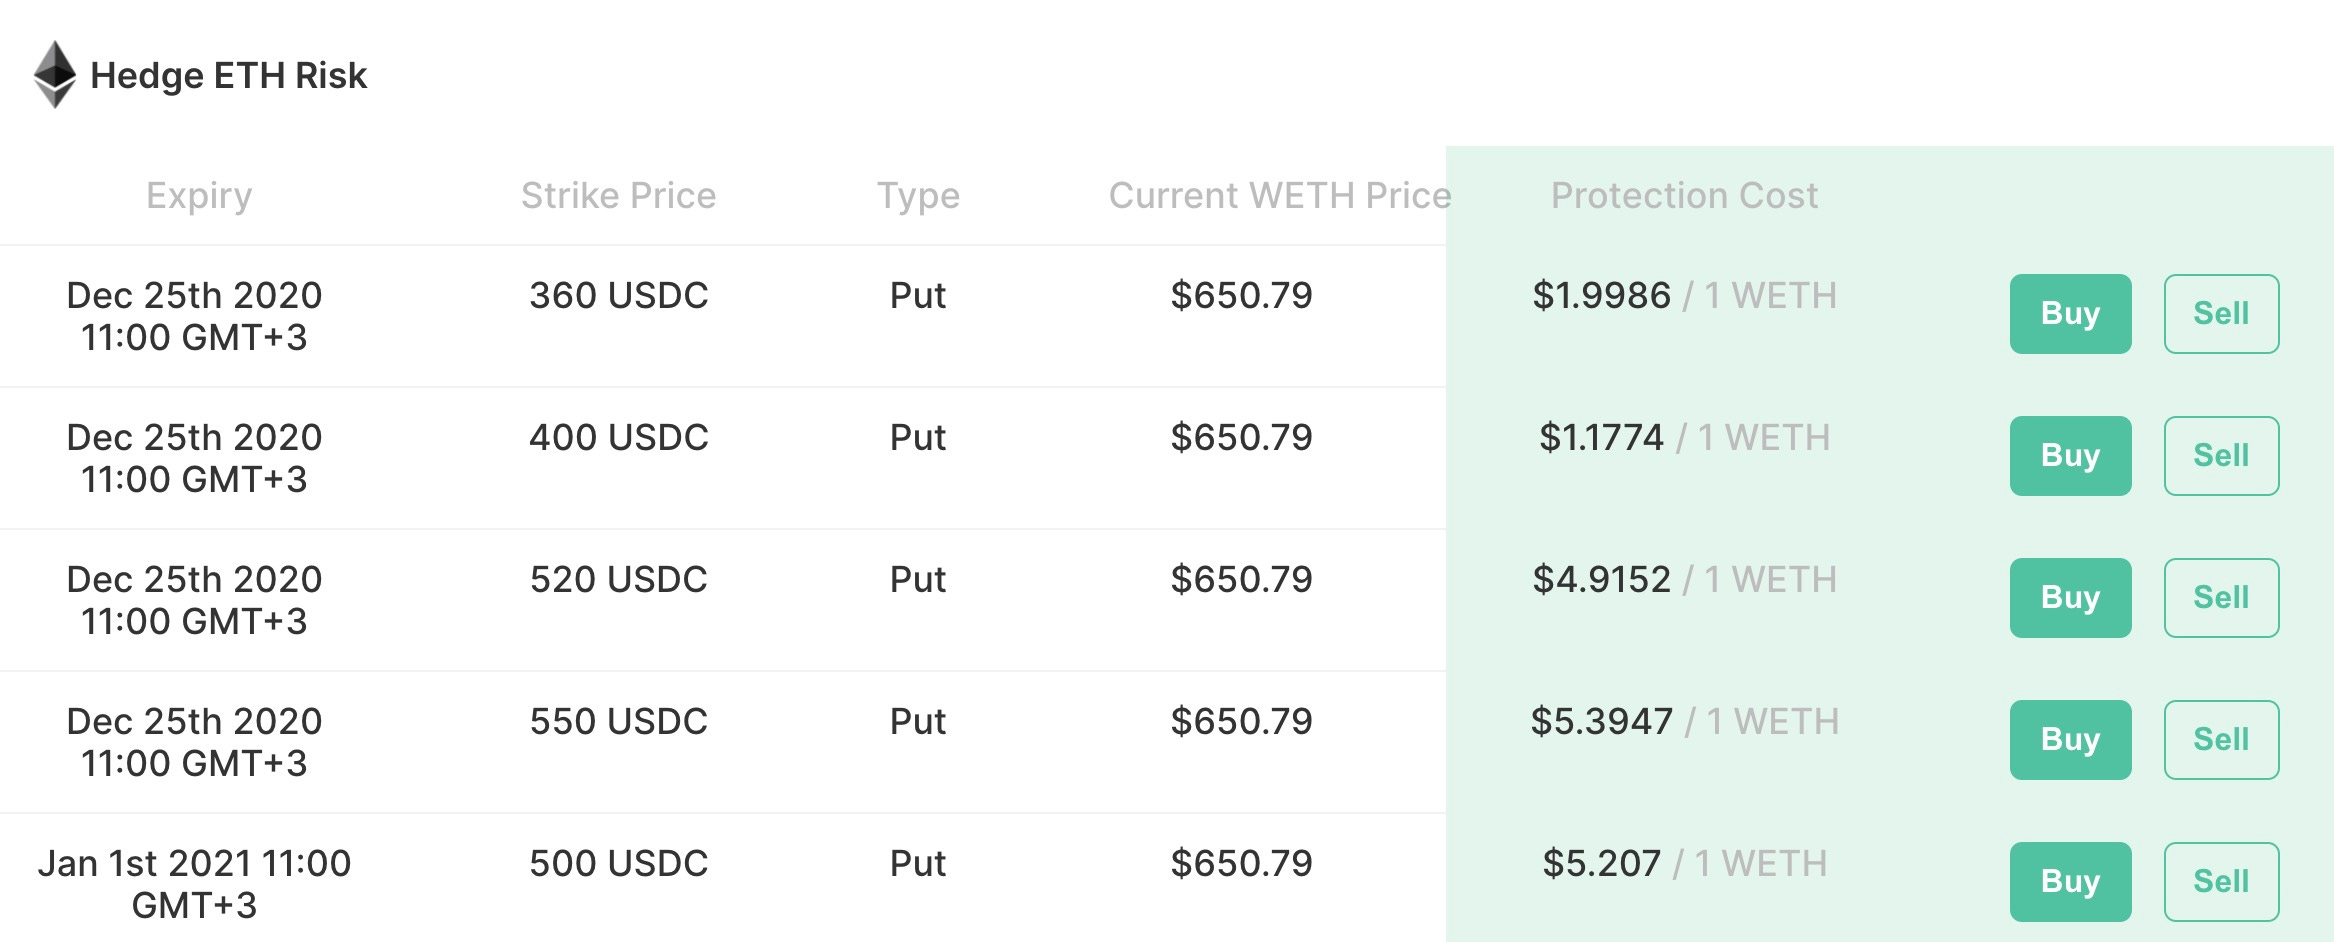The width and height of the screenshot is (2334, 942).
Task: Buy the 400 USDC strike put
Action: (x=2070, y=456)
